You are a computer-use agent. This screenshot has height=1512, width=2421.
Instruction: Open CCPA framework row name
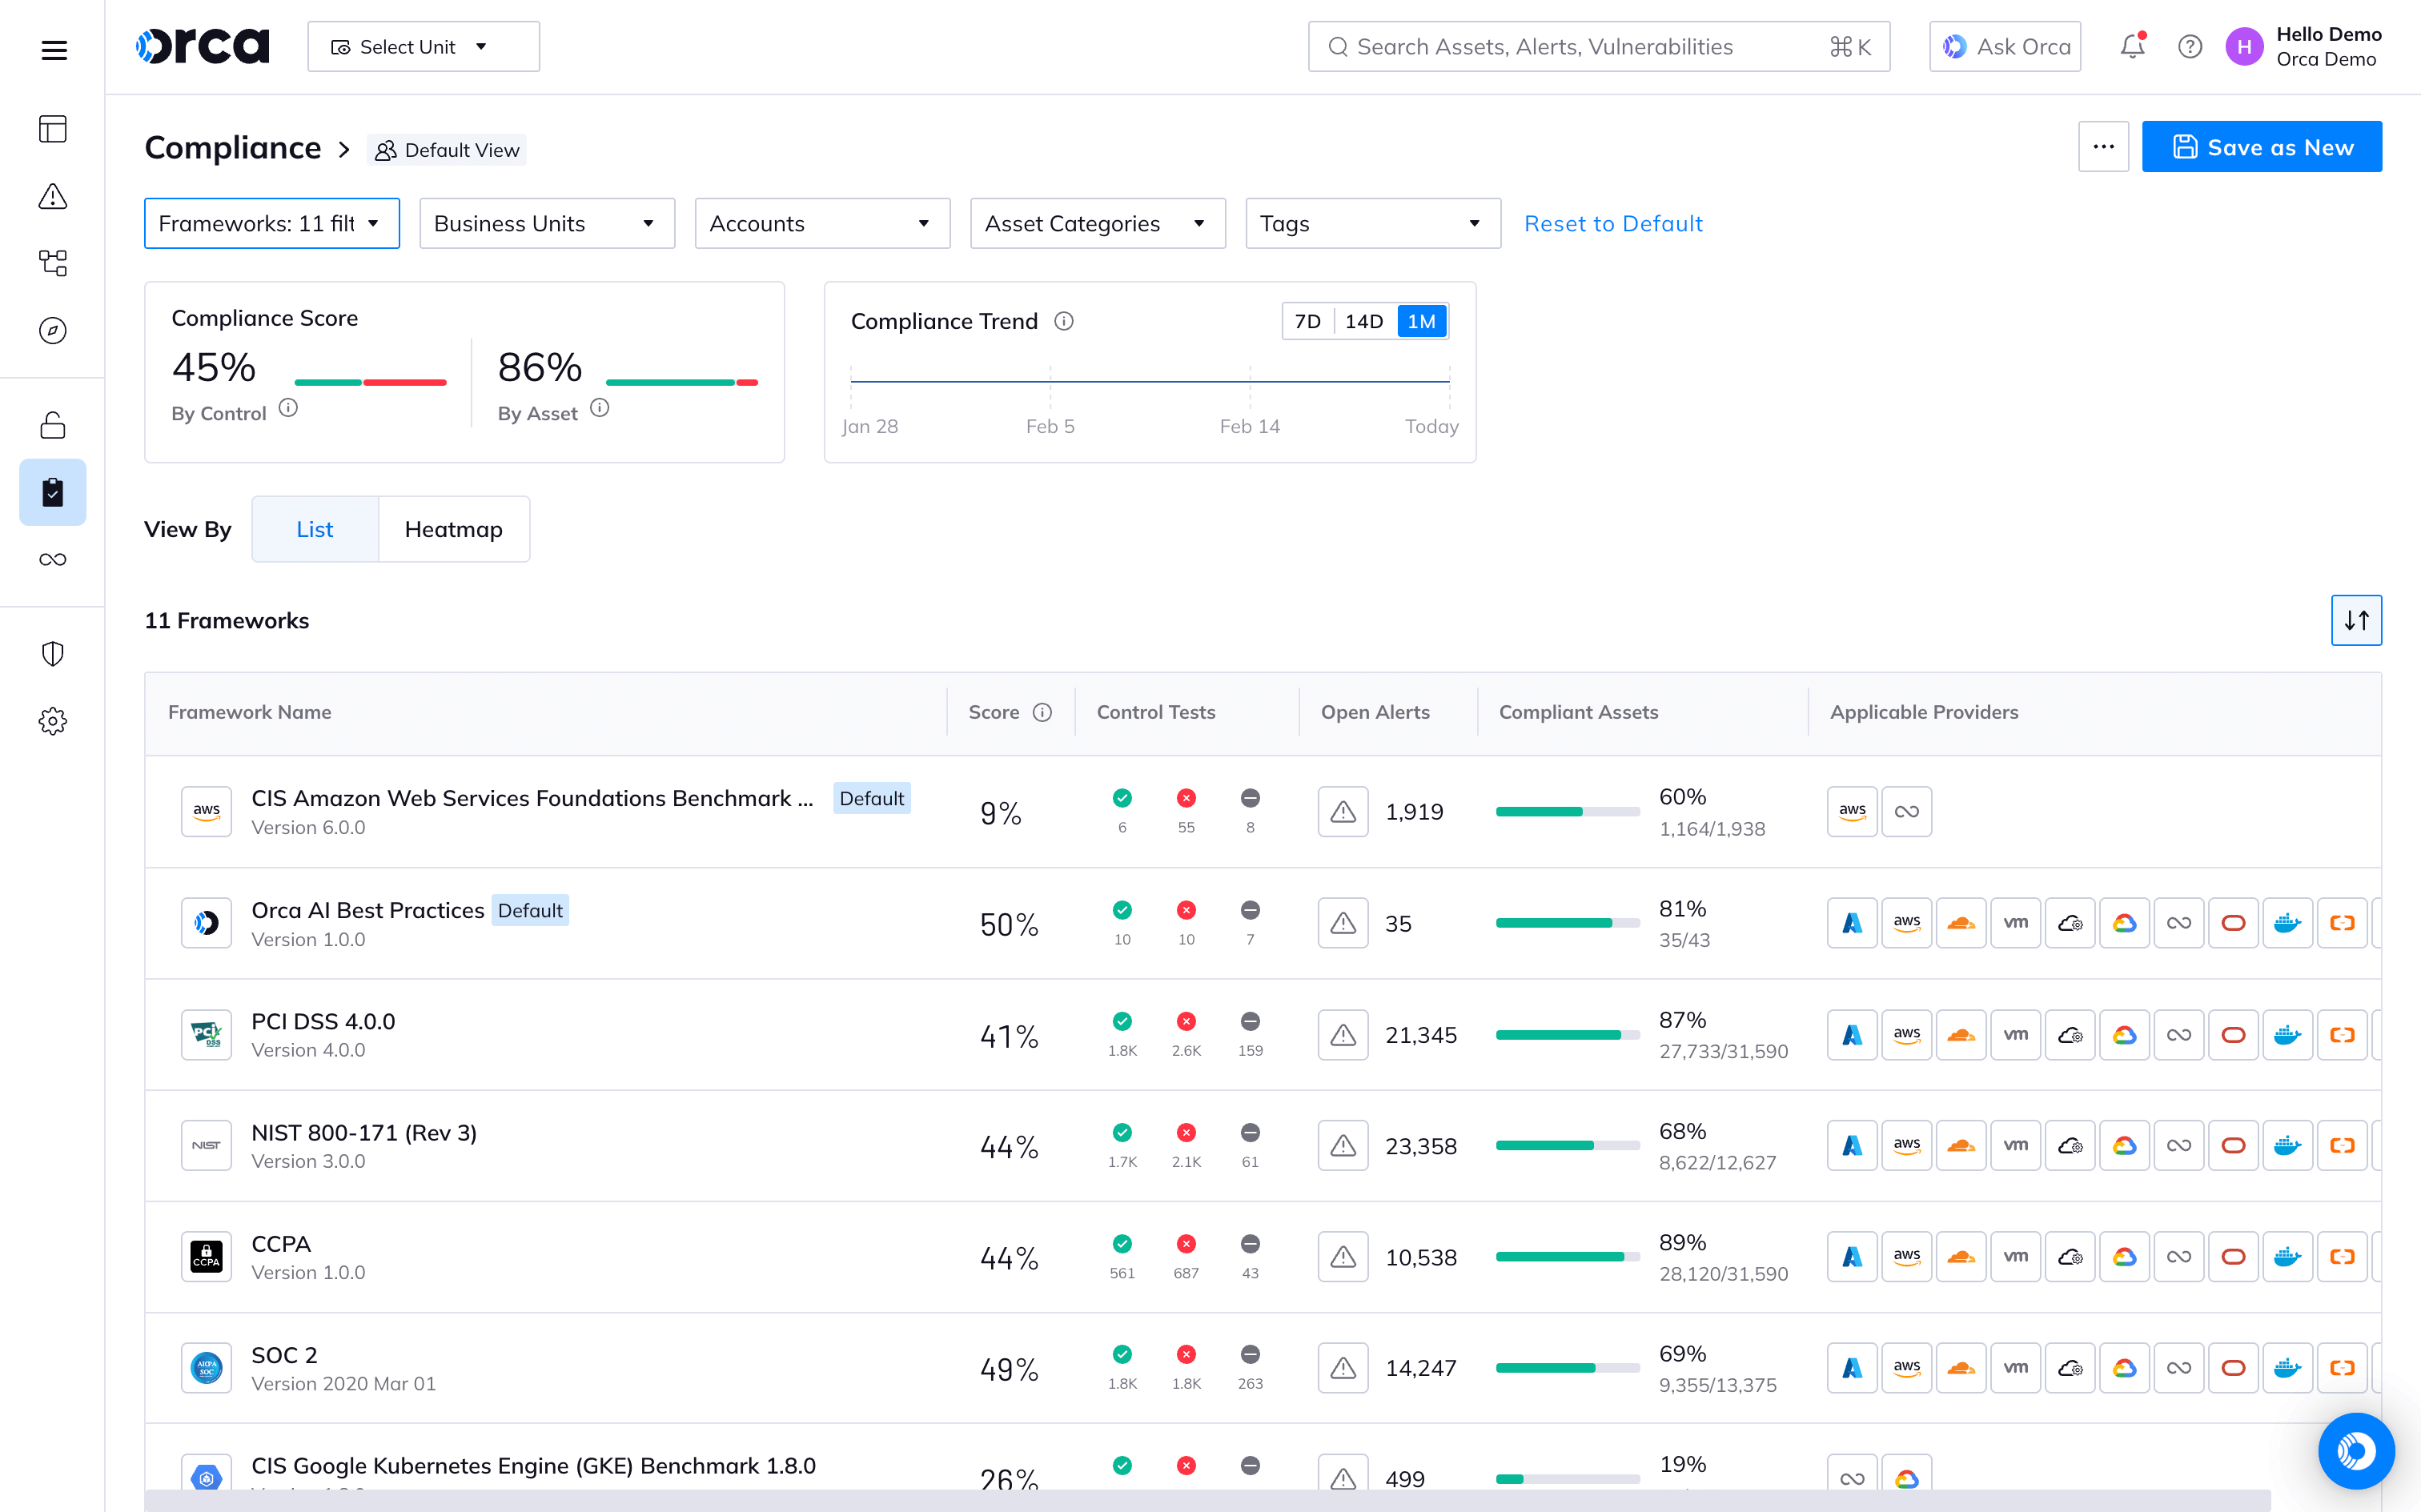click(281, 1244)
